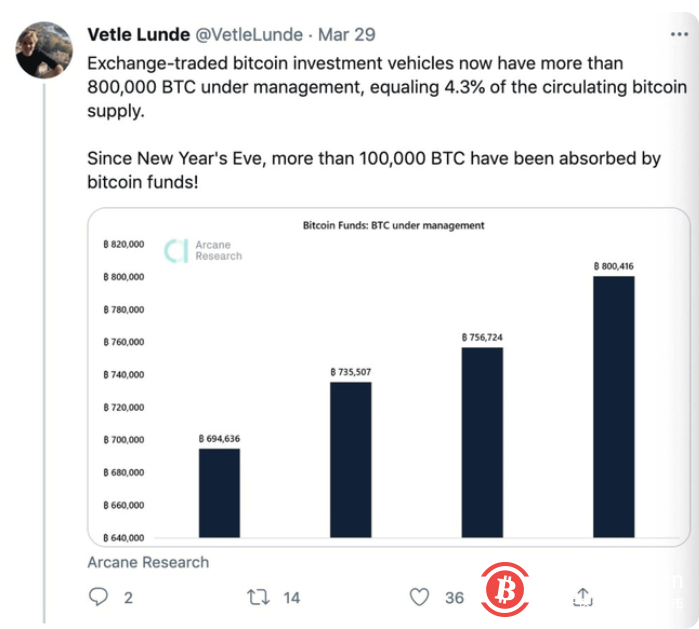Click the bar labeled 756,724
Viewport: 699px width, 629px height.
482,441
